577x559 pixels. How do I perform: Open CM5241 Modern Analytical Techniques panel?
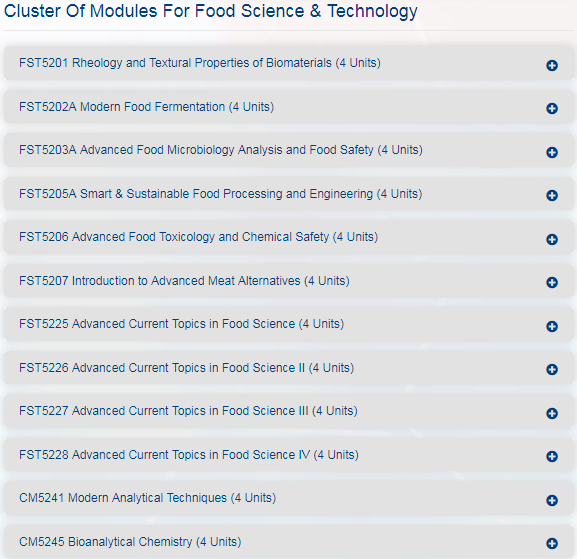coord(288,498)
